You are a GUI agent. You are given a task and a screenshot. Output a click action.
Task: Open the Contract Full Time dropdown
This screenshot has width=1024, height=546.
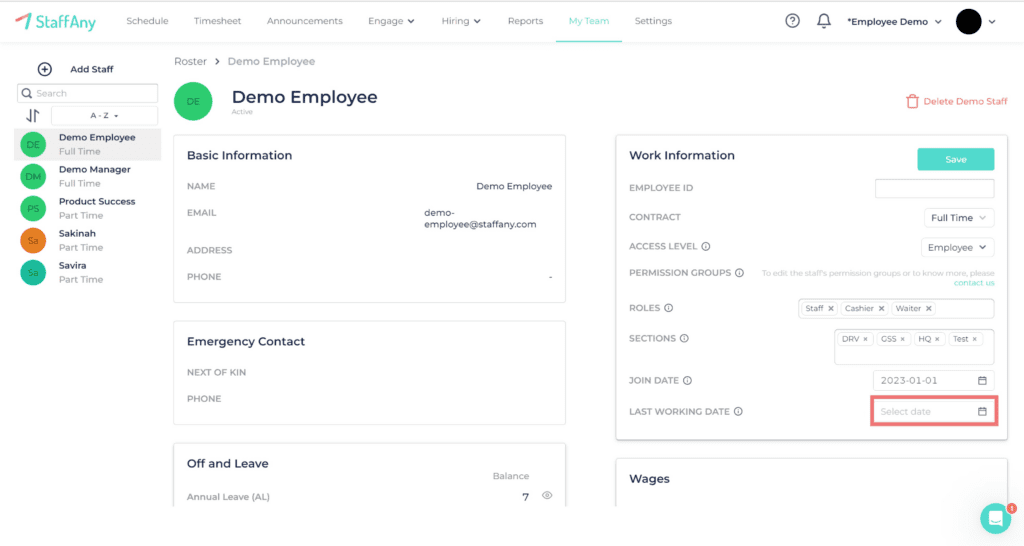pos(959,217)
